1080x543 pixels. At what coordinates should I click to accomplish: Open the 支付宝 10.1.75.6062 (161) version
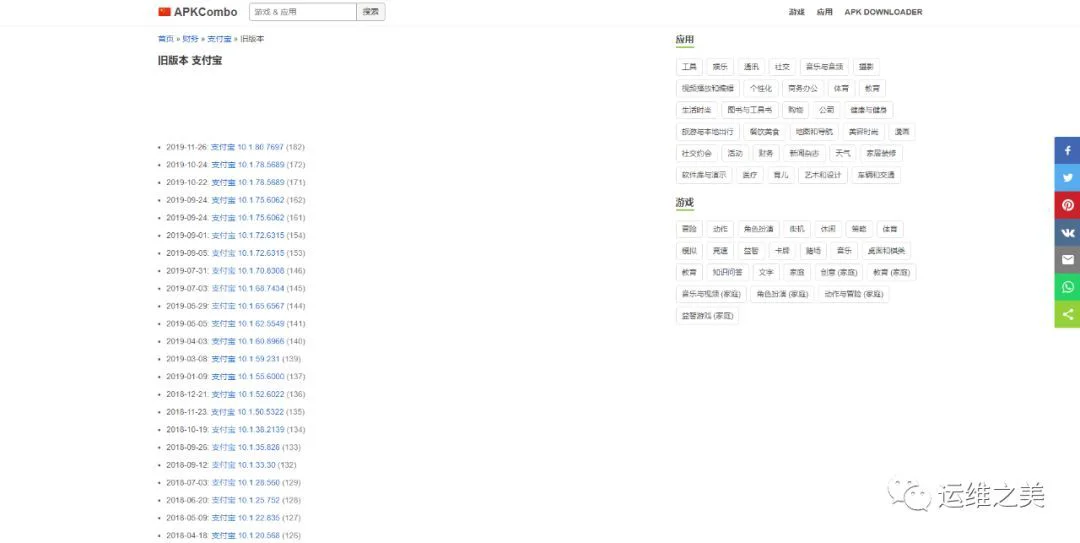pos(247,218)
